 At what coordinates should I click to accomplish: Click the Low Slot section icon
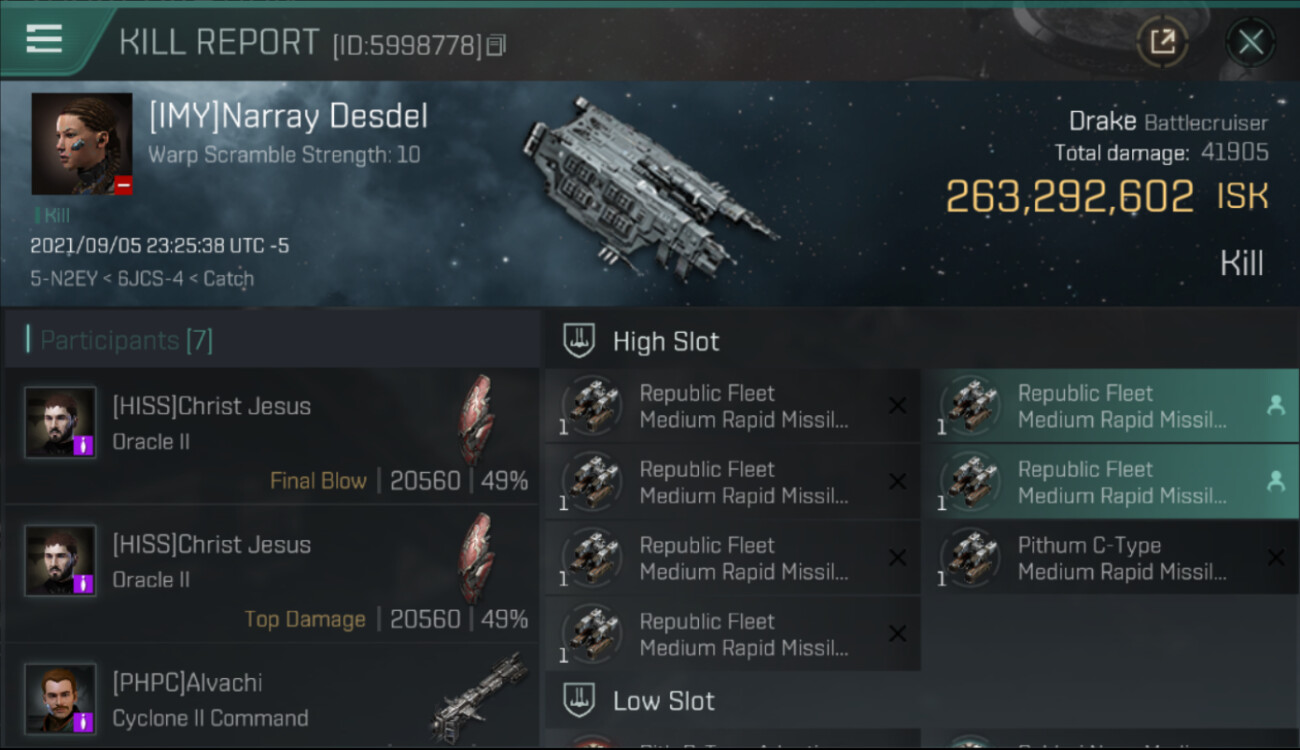579,700
